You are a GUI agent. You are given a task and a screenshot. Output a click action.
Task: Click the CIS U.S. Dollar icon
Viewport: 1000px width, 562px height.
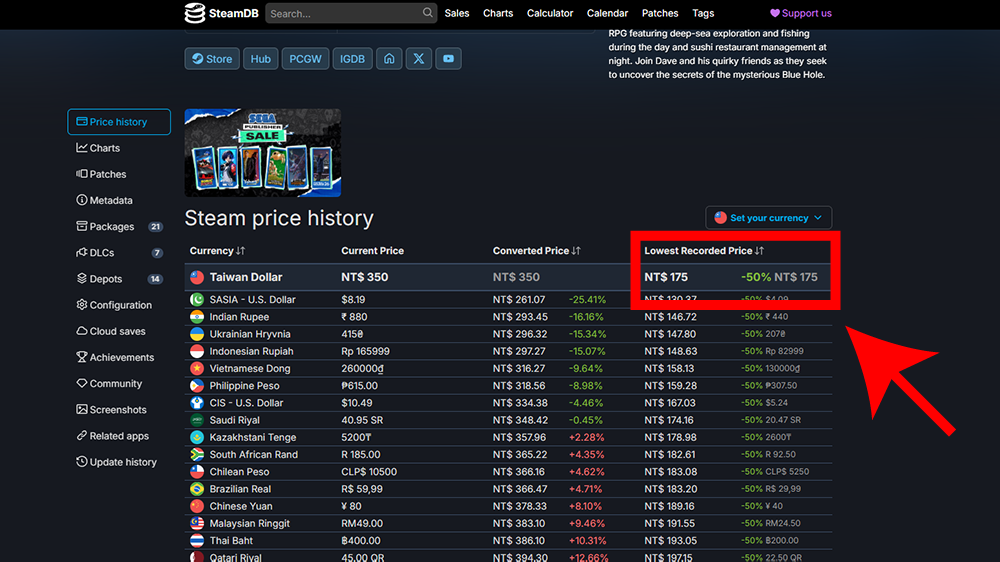tap(197, 403)
